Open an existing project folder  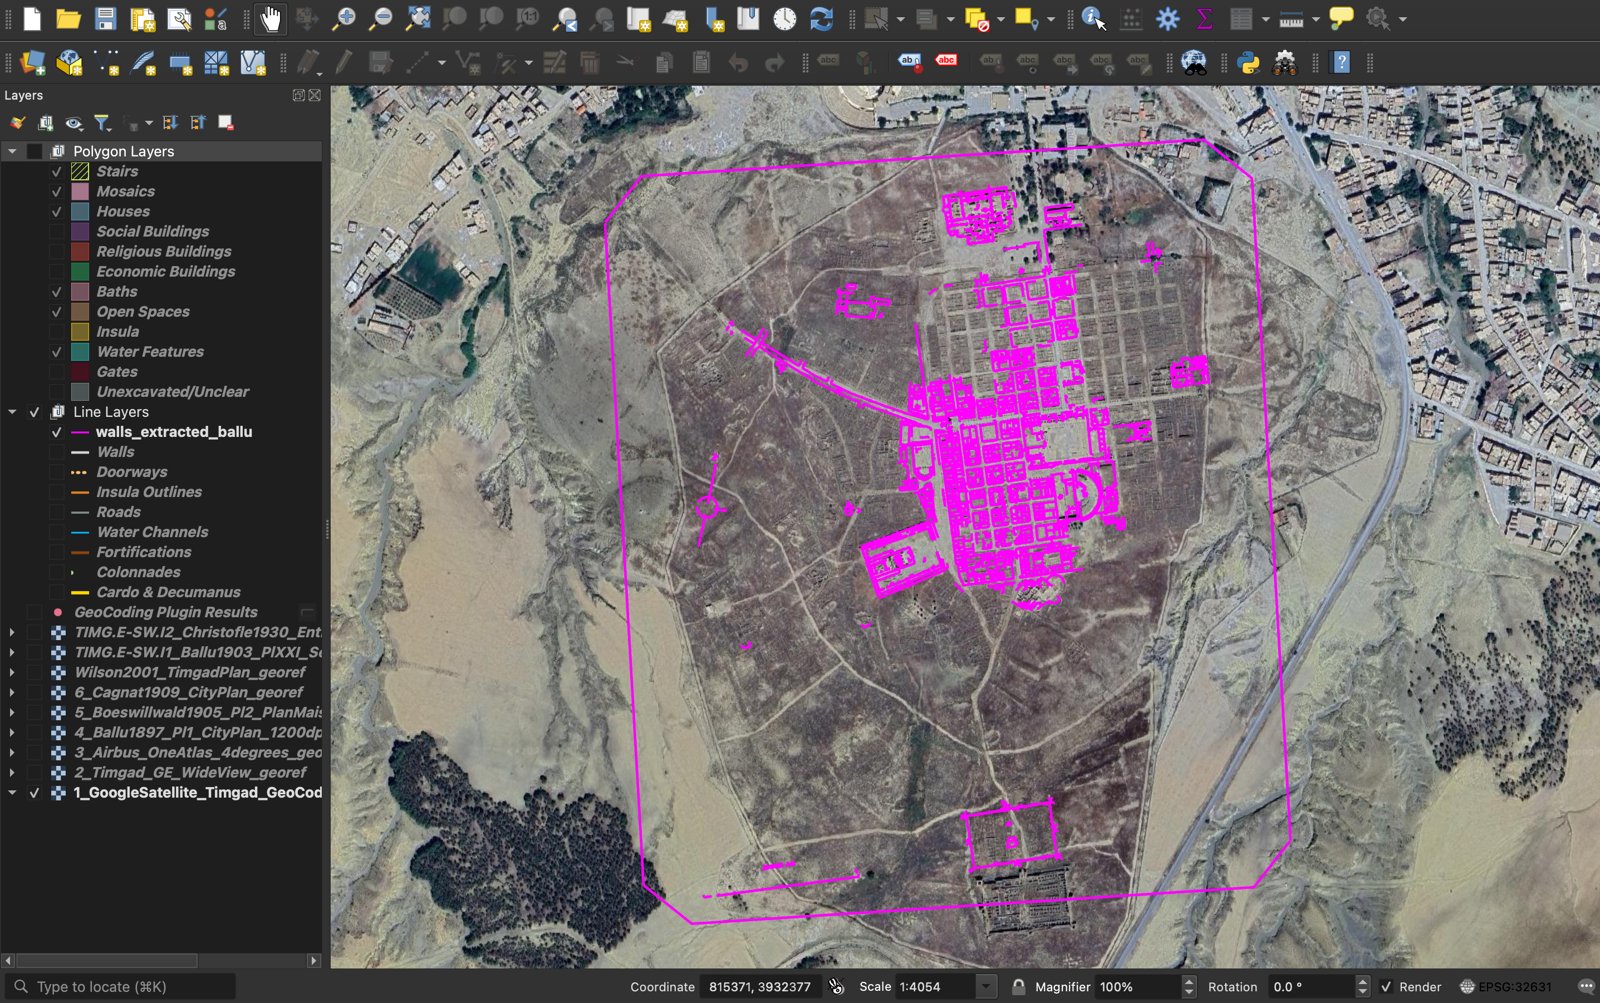(68, 18)
